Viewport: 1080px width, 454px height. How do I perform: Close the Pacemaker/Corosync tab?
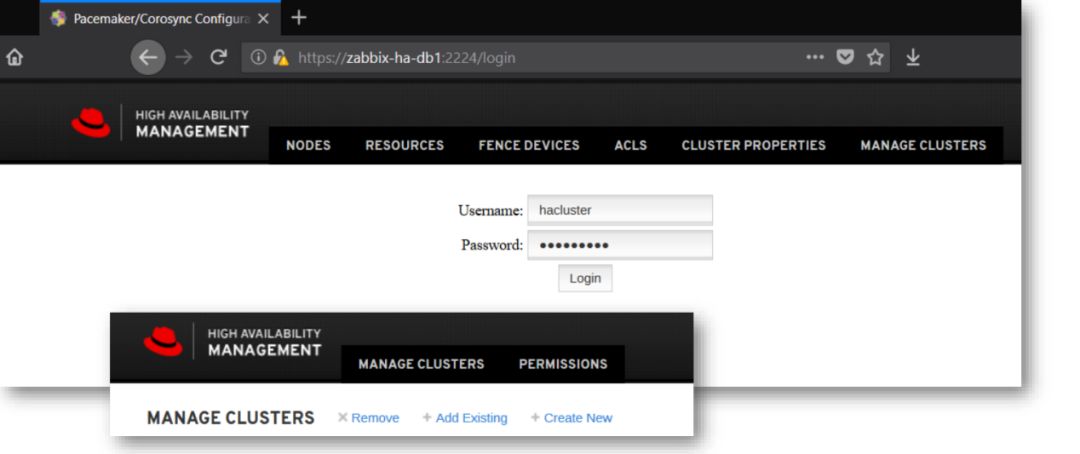263,19
